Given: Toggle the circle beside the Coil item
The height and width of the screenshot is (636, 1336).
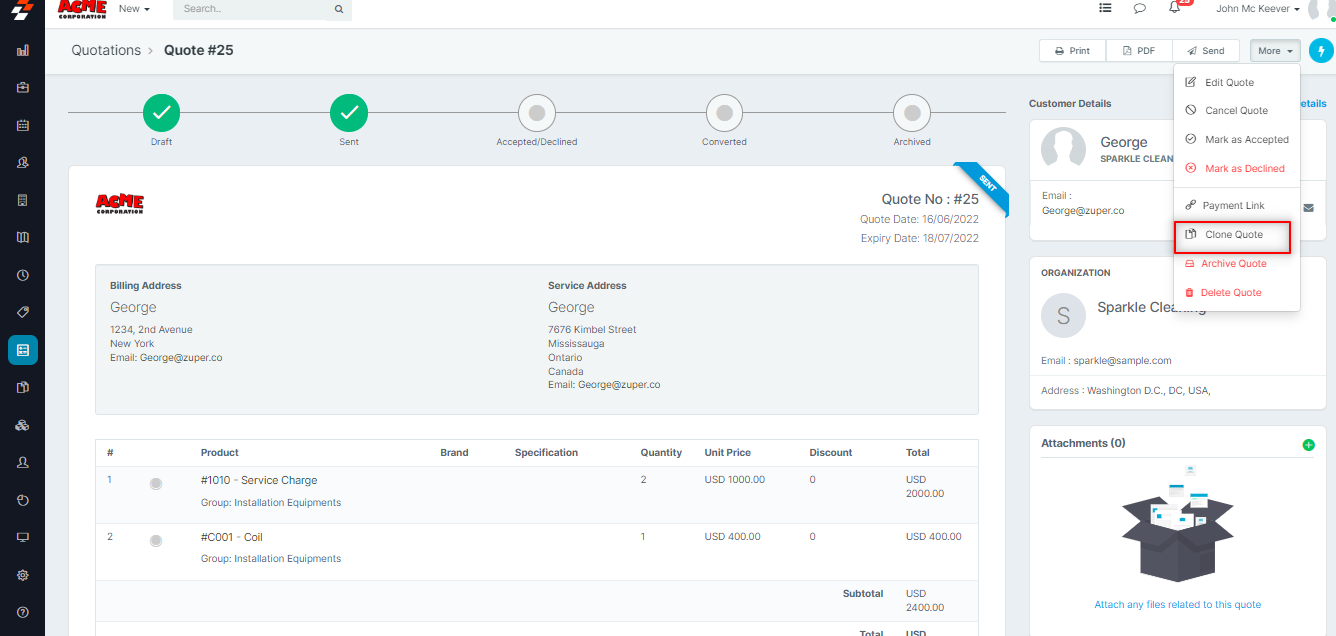Looking at the screenshot, I should point(156,541).
